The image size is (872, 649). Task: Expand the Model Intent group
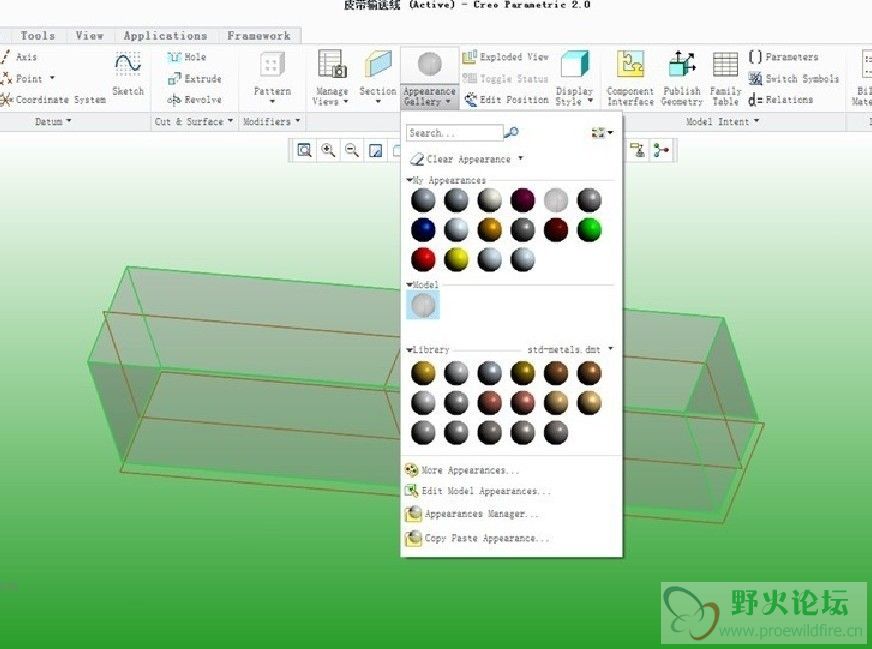click(722, 121)
